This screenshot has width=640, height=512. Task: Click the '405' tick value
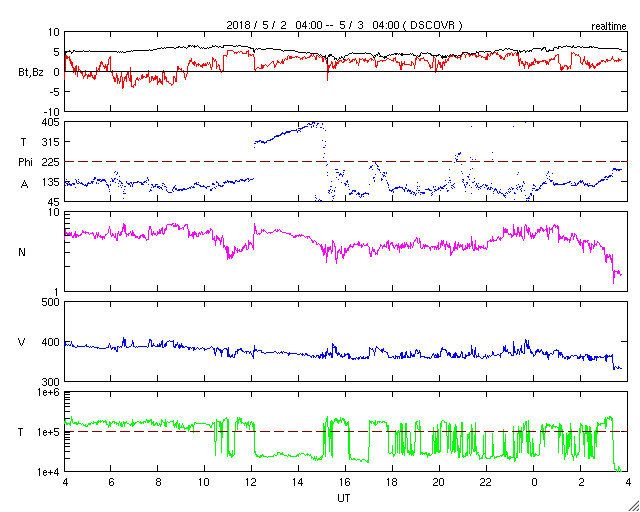(x=52, y=122)
